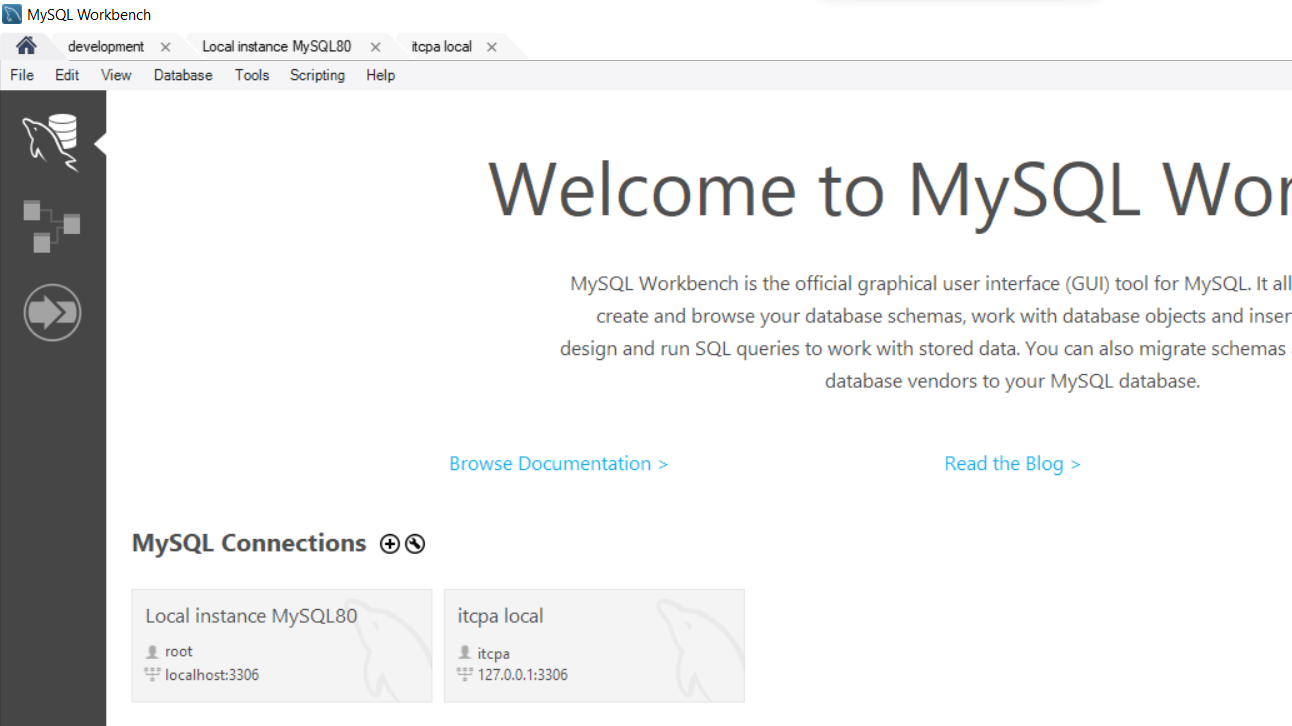Screen dimensions: 1292x726
Task: Open the Database menu
Action: click(x=183, y=75)
